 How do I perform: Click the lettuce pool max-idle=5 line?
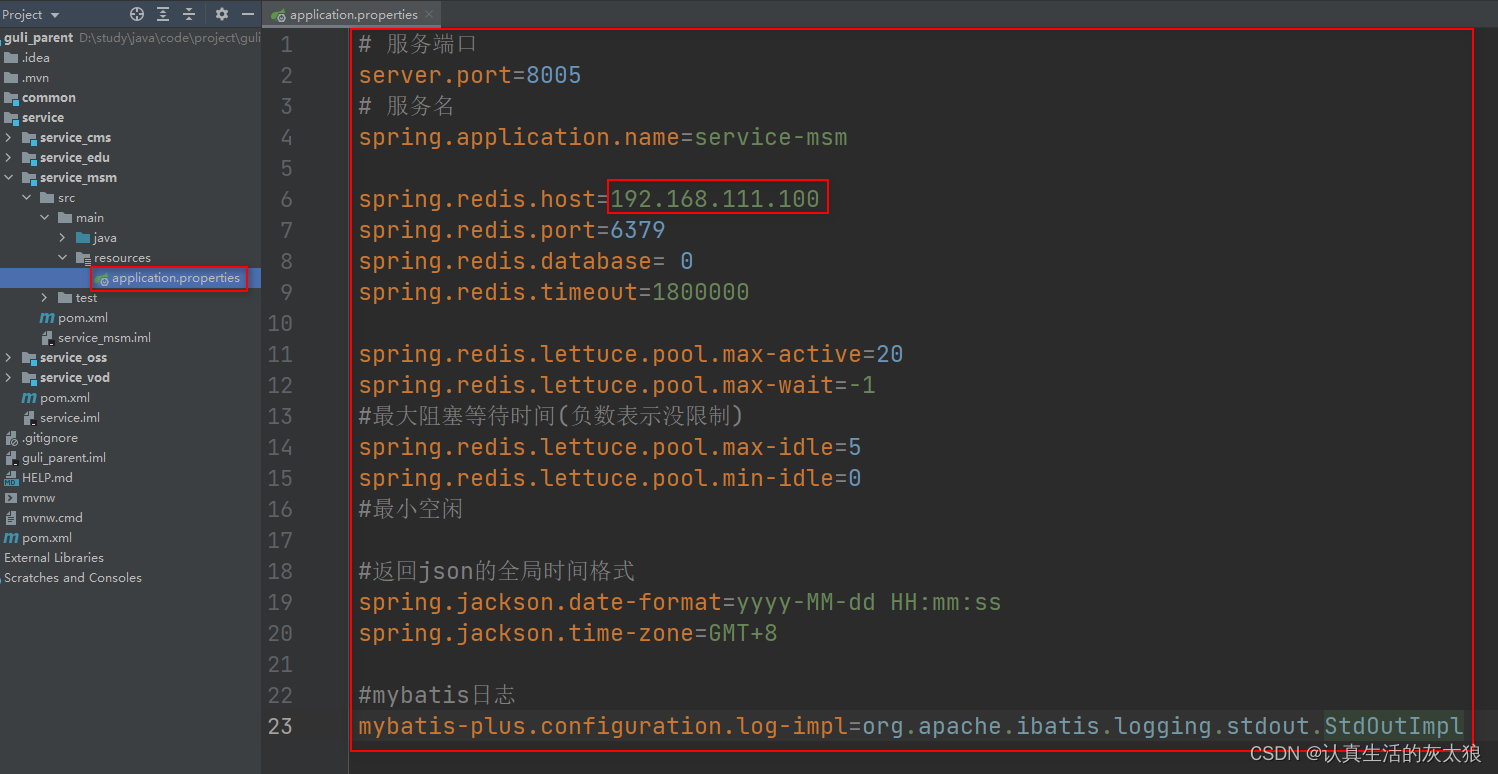coord(610,447)
